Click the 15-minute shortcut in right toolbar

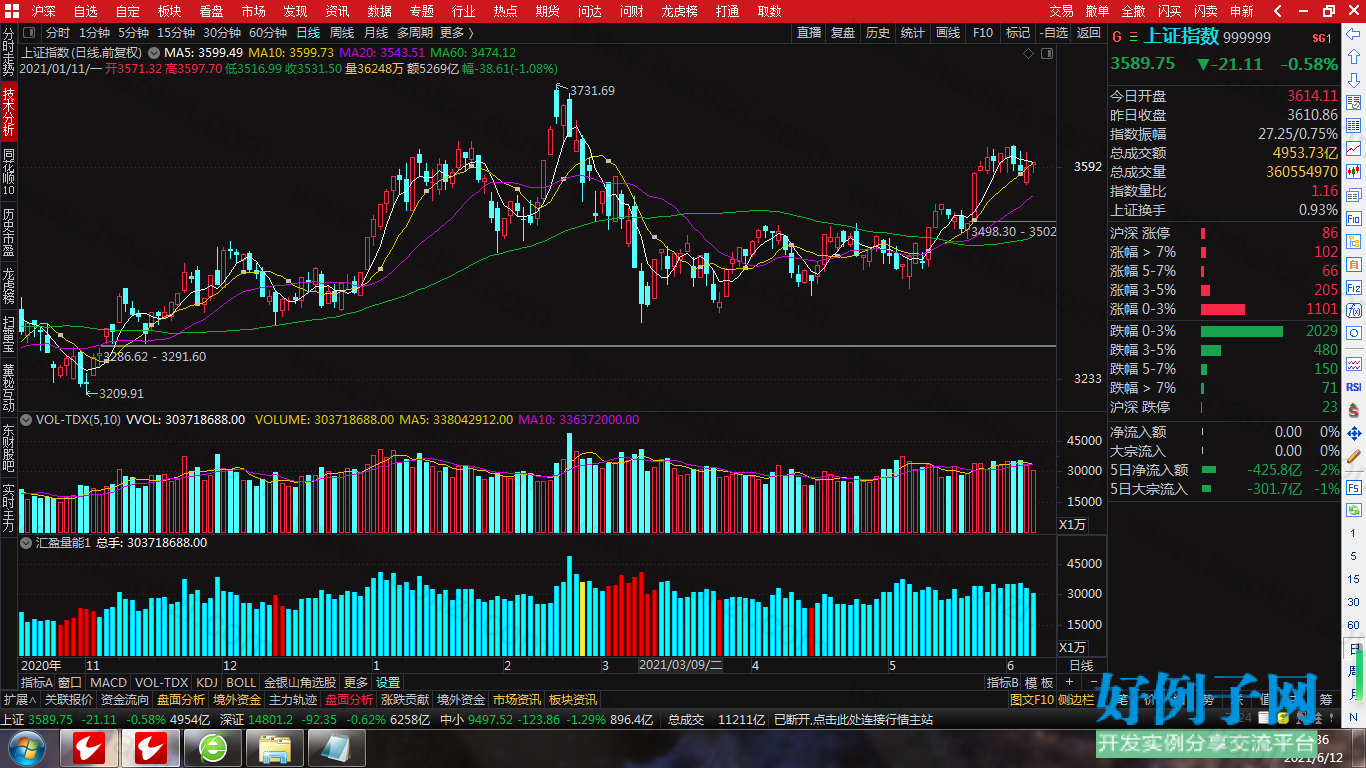(1354, 578)
